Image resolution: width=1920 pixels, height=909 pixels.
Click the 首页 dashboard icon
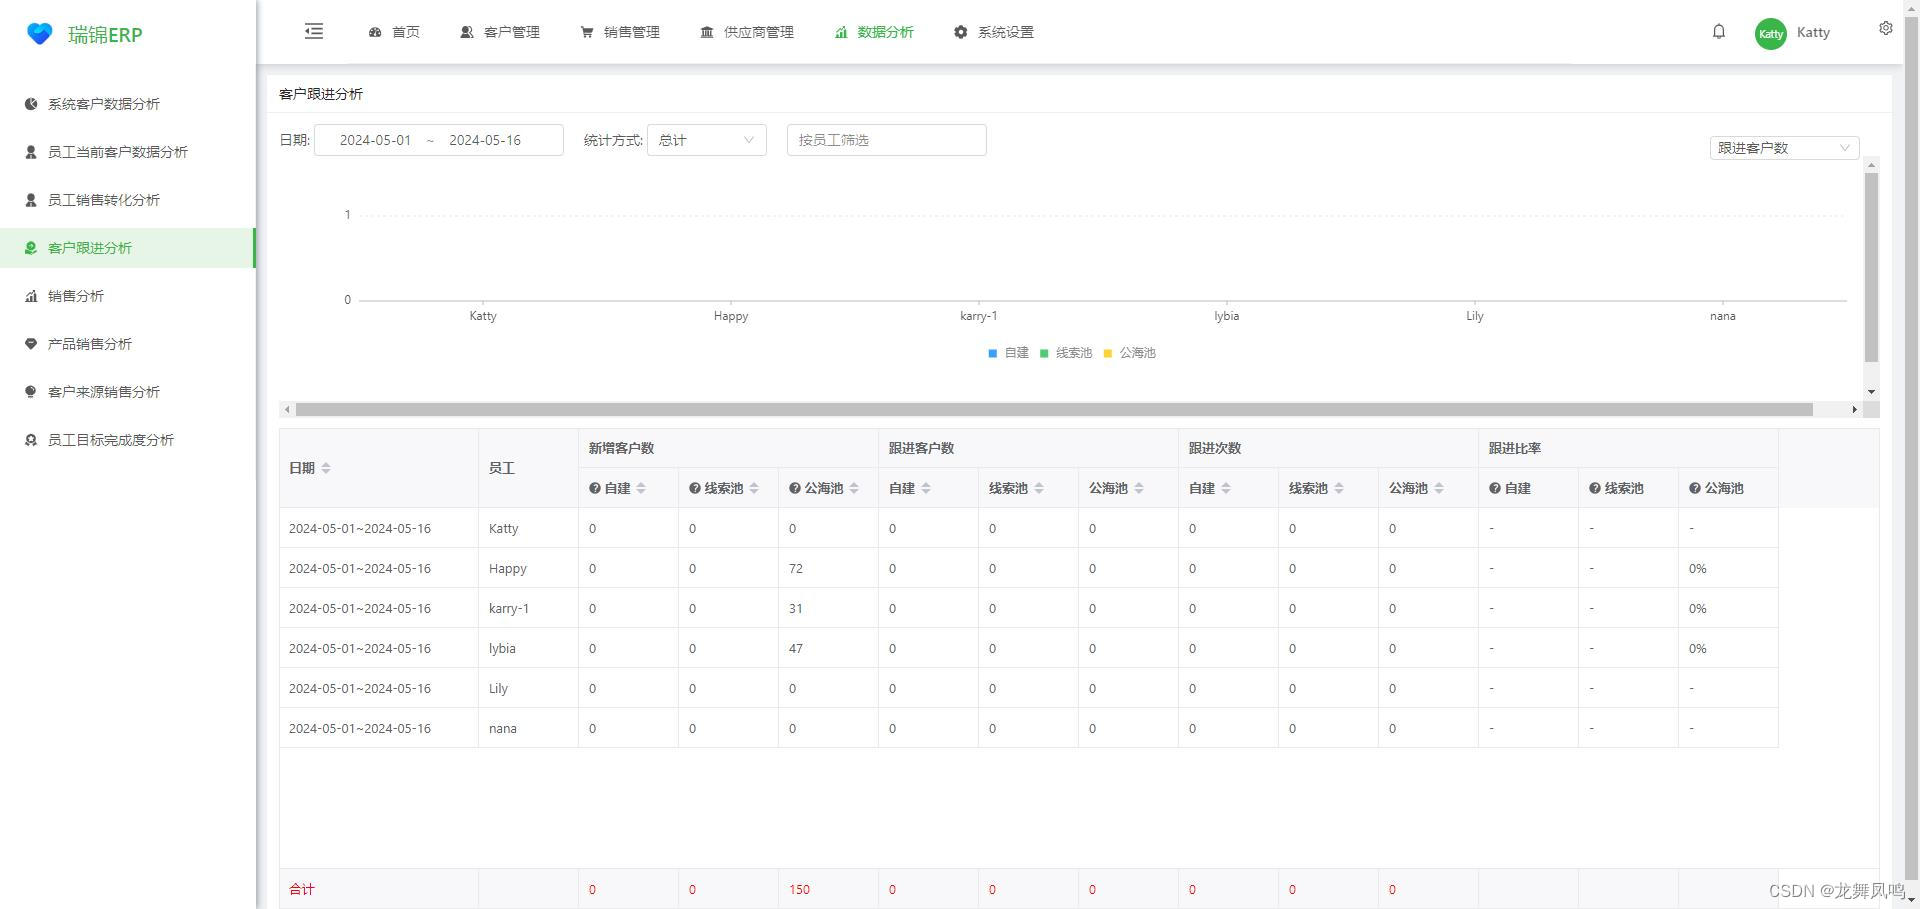(x=375, y=32)
